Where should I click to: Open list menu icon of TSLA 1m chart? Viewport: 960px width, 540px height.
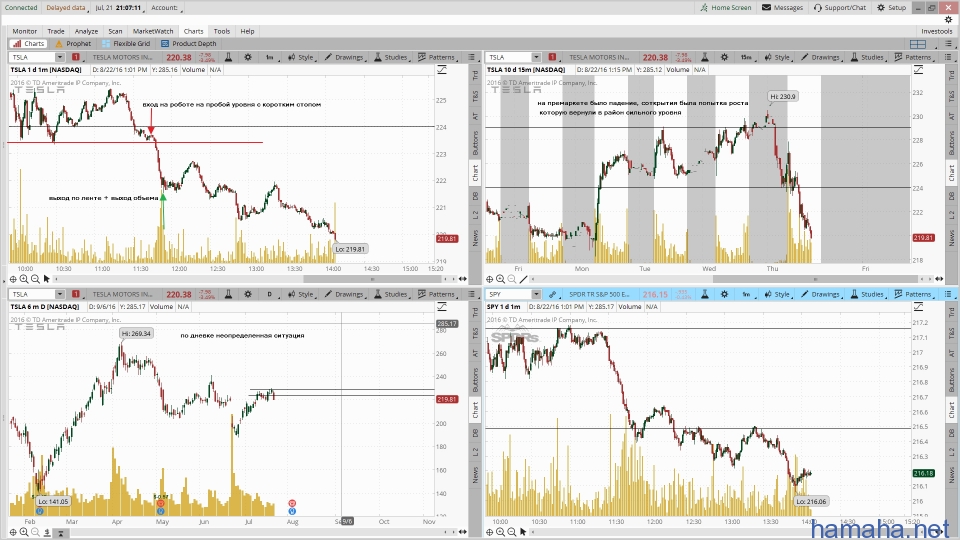[471, 57]
